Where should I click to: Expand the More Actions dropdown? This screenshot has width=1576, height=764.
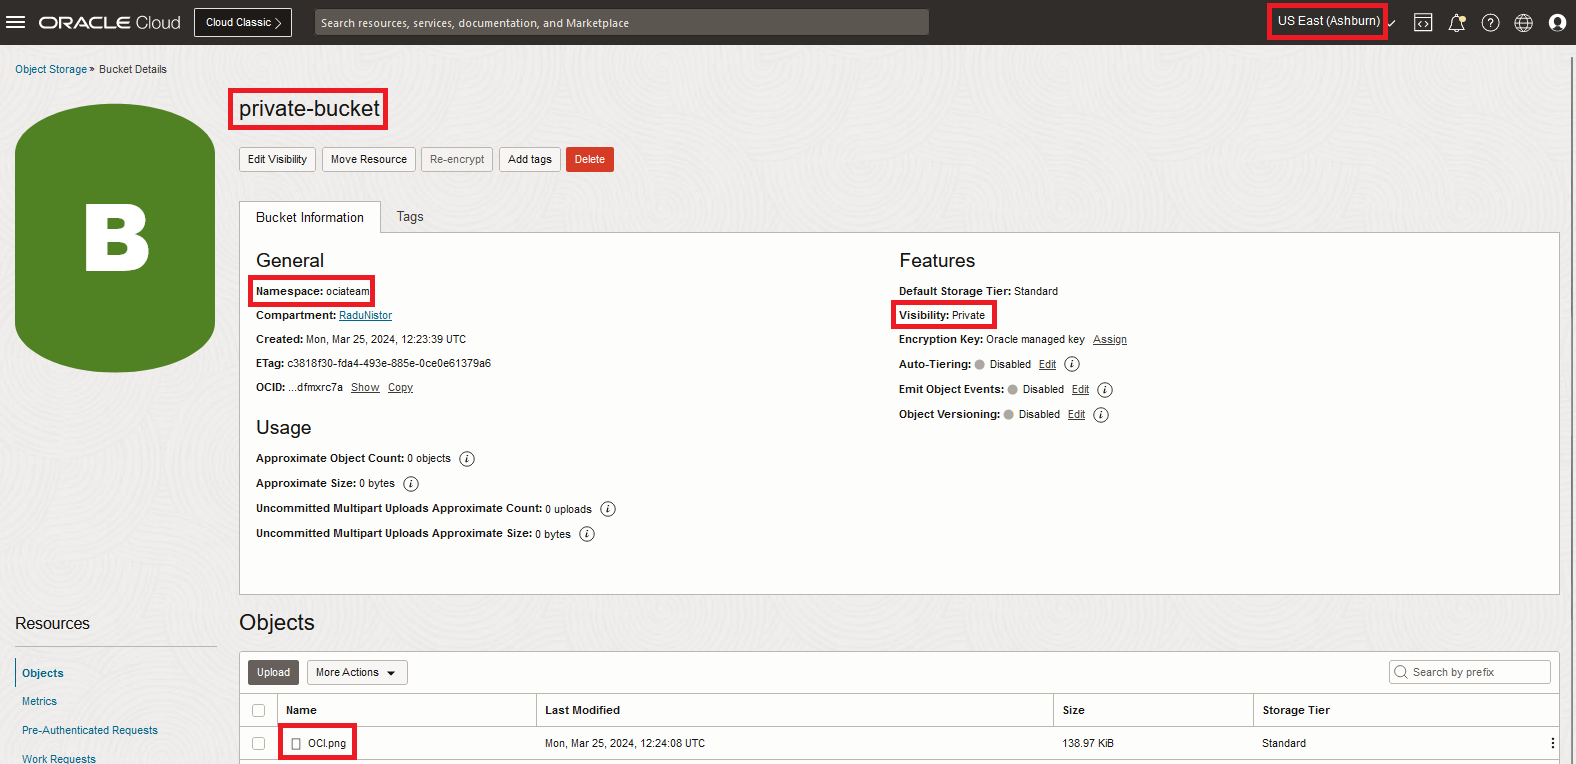coord(357,673)
